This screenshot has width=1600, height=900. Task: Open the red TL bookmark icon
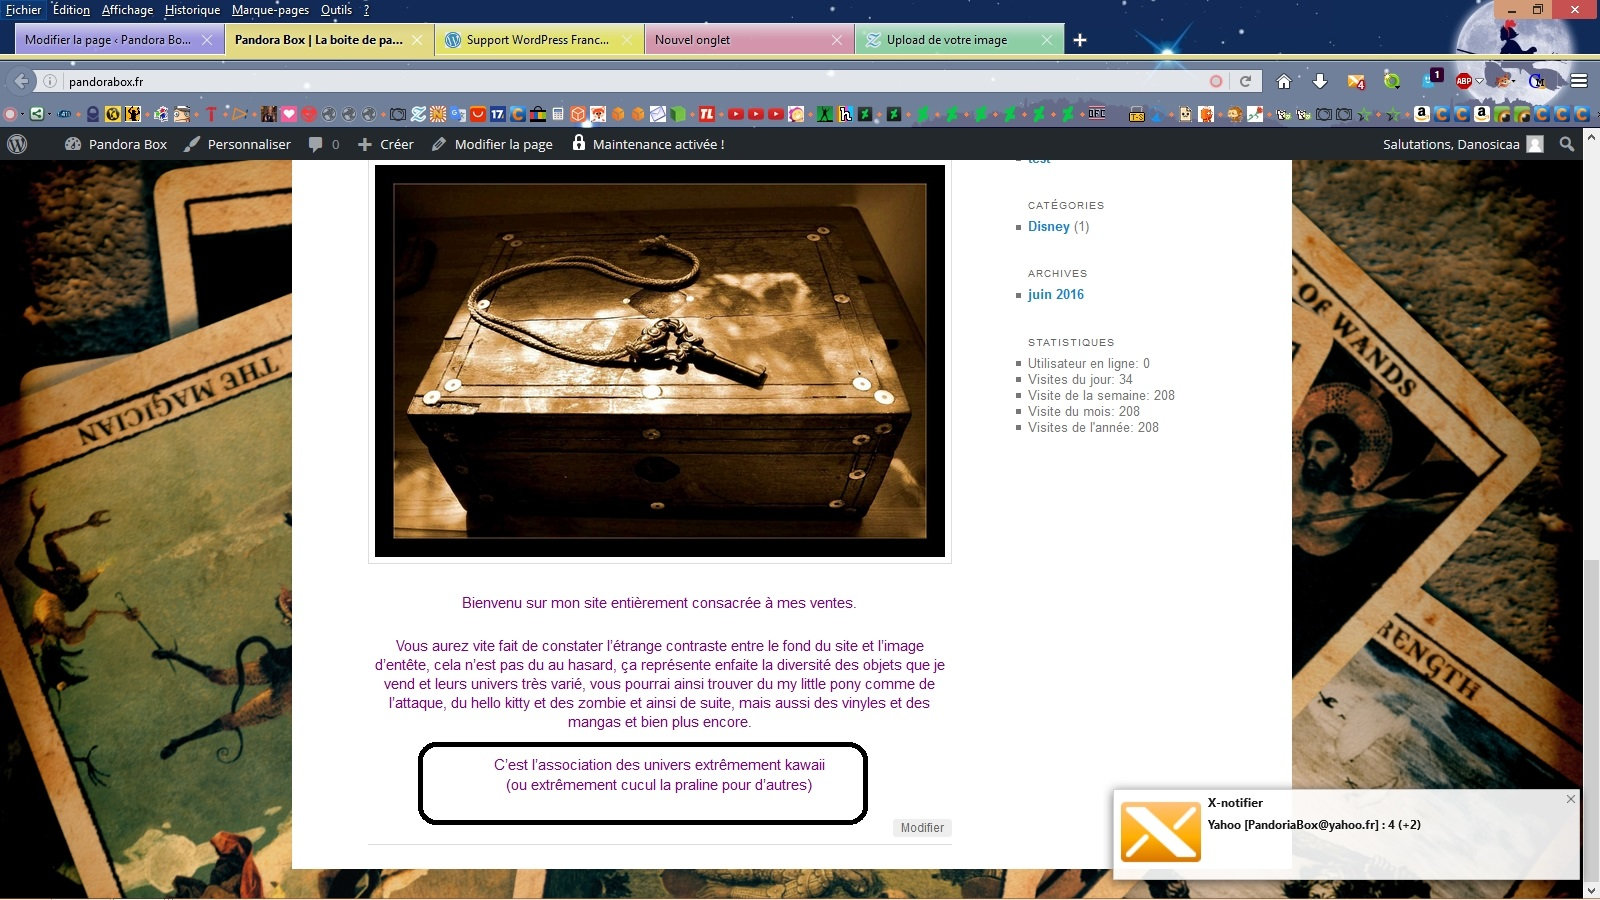tap(707, 114)
